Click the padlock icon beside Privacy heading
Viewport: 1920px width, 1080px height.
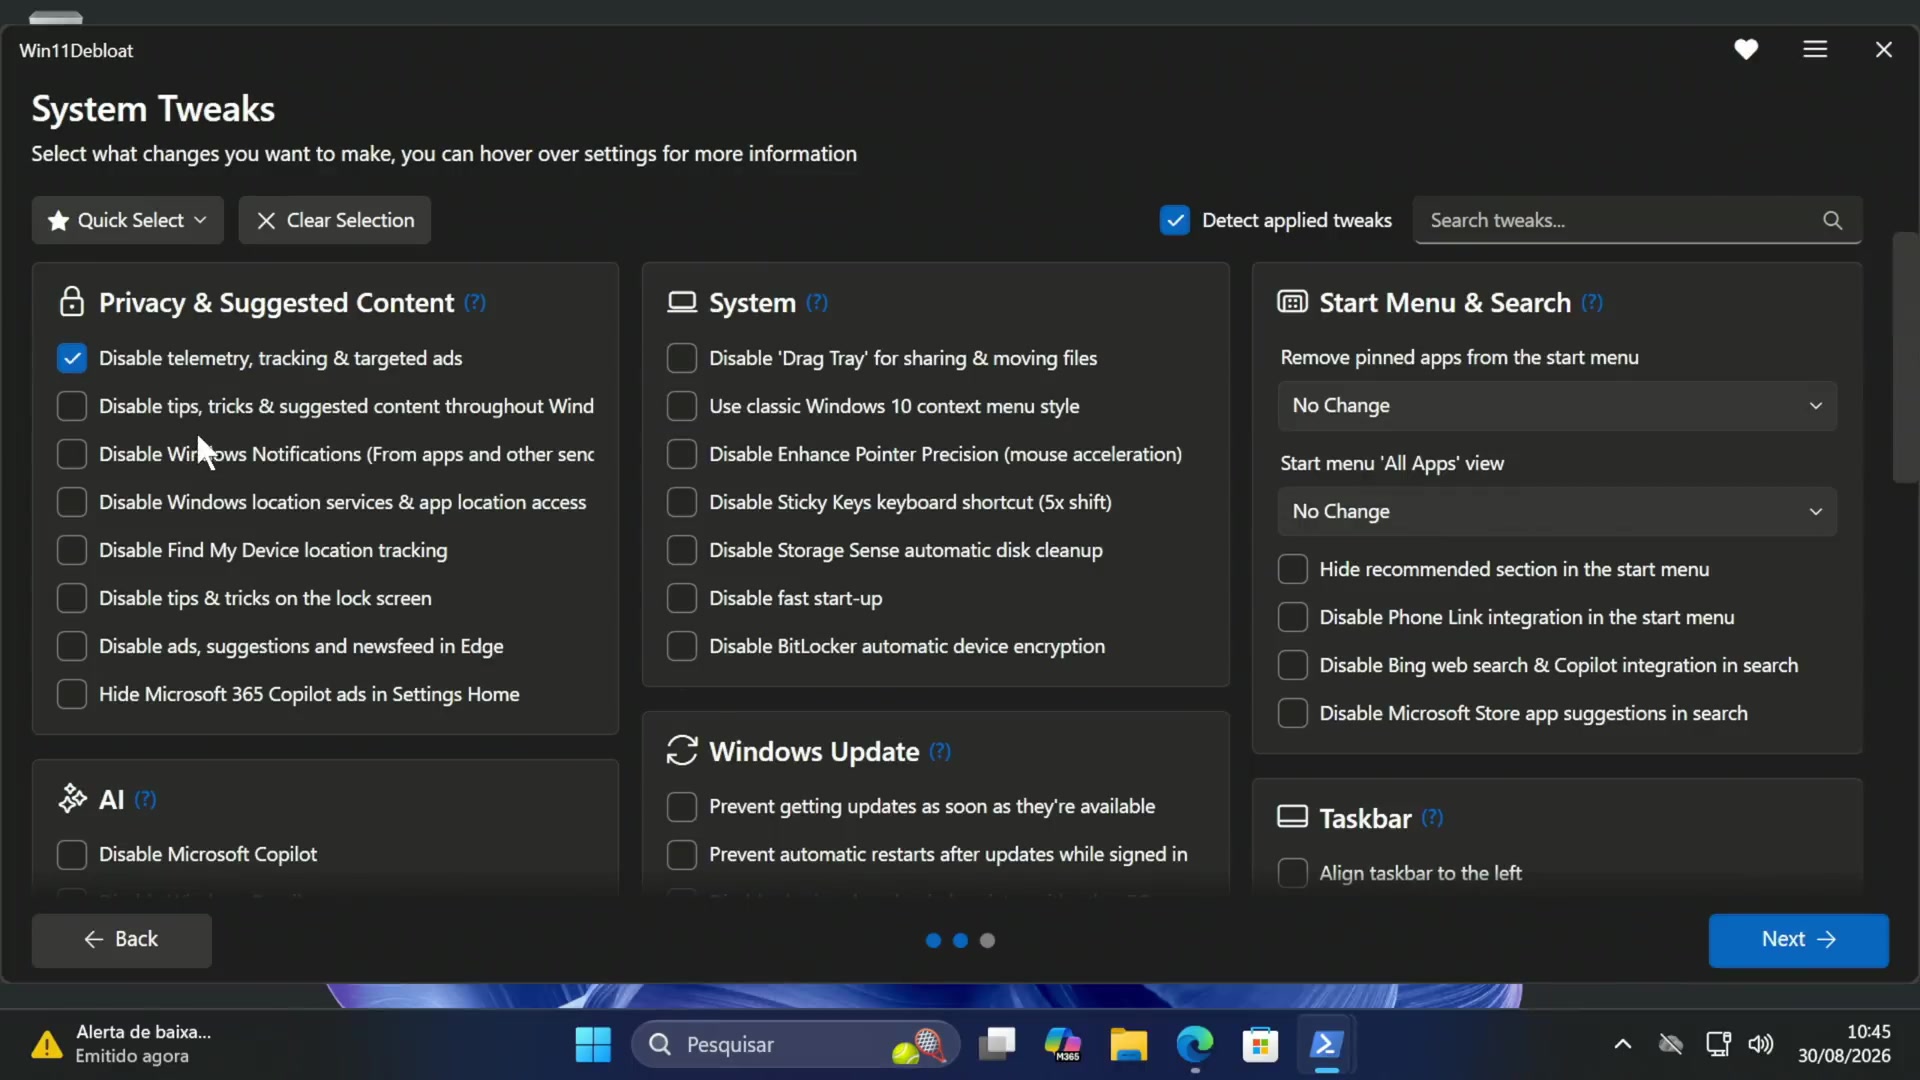72,301
